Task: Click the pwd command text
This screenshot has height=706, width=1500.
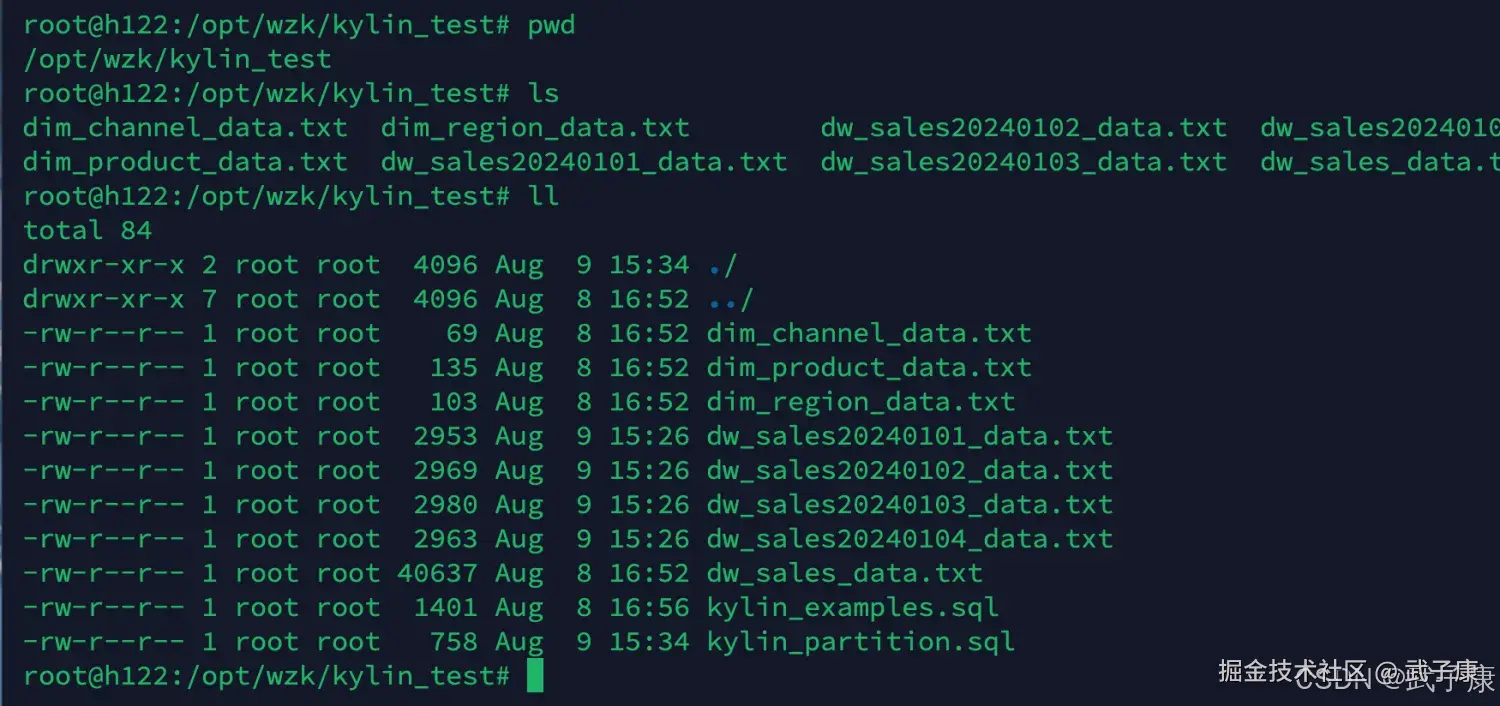Action: (x=551, y=25)
